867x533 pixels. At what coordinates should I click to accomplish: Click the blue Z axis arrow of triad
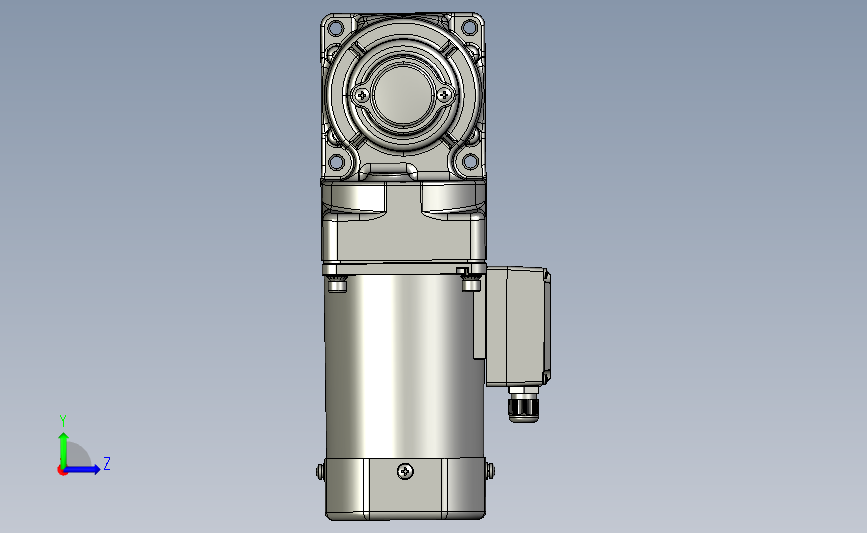[x=83, y=470]
